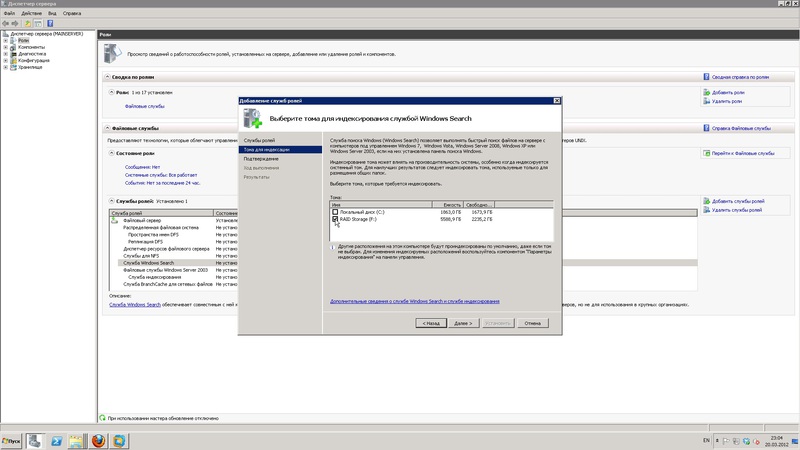Click the Далее button in the wizard

pyautogui.click(x=463, y=323)
